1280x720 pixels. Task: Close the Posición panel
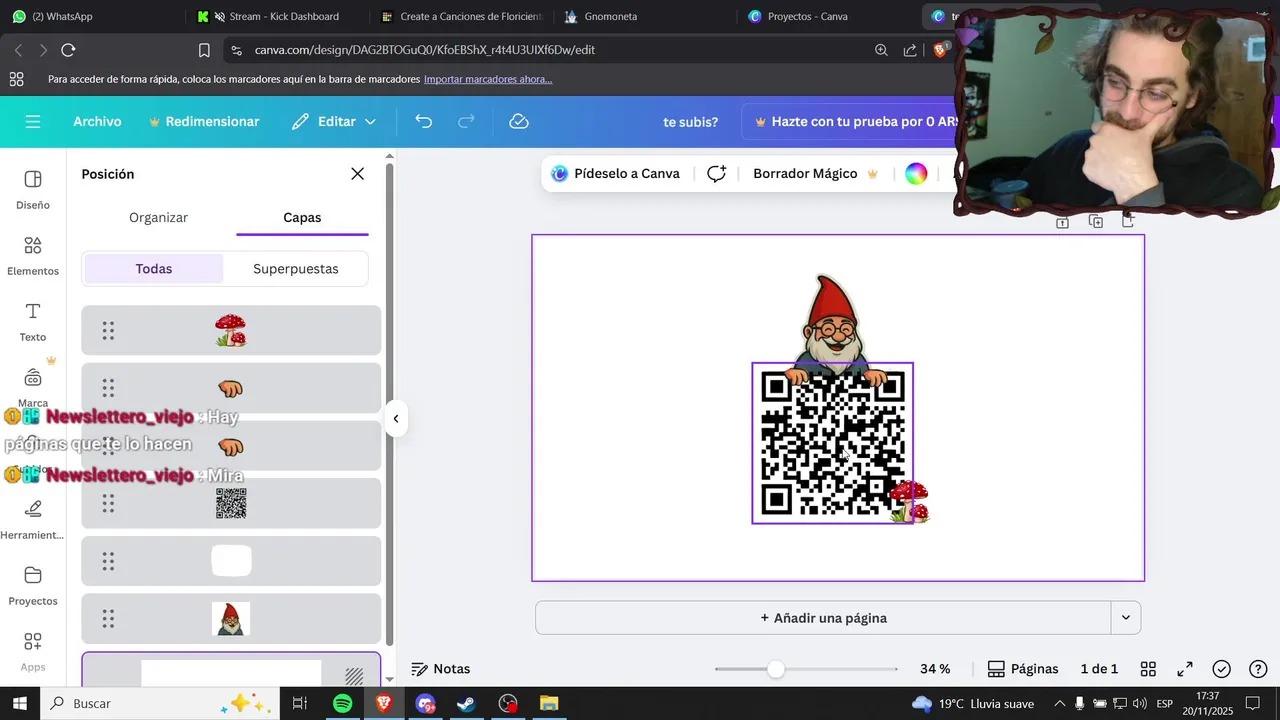[x=357, y=174]
